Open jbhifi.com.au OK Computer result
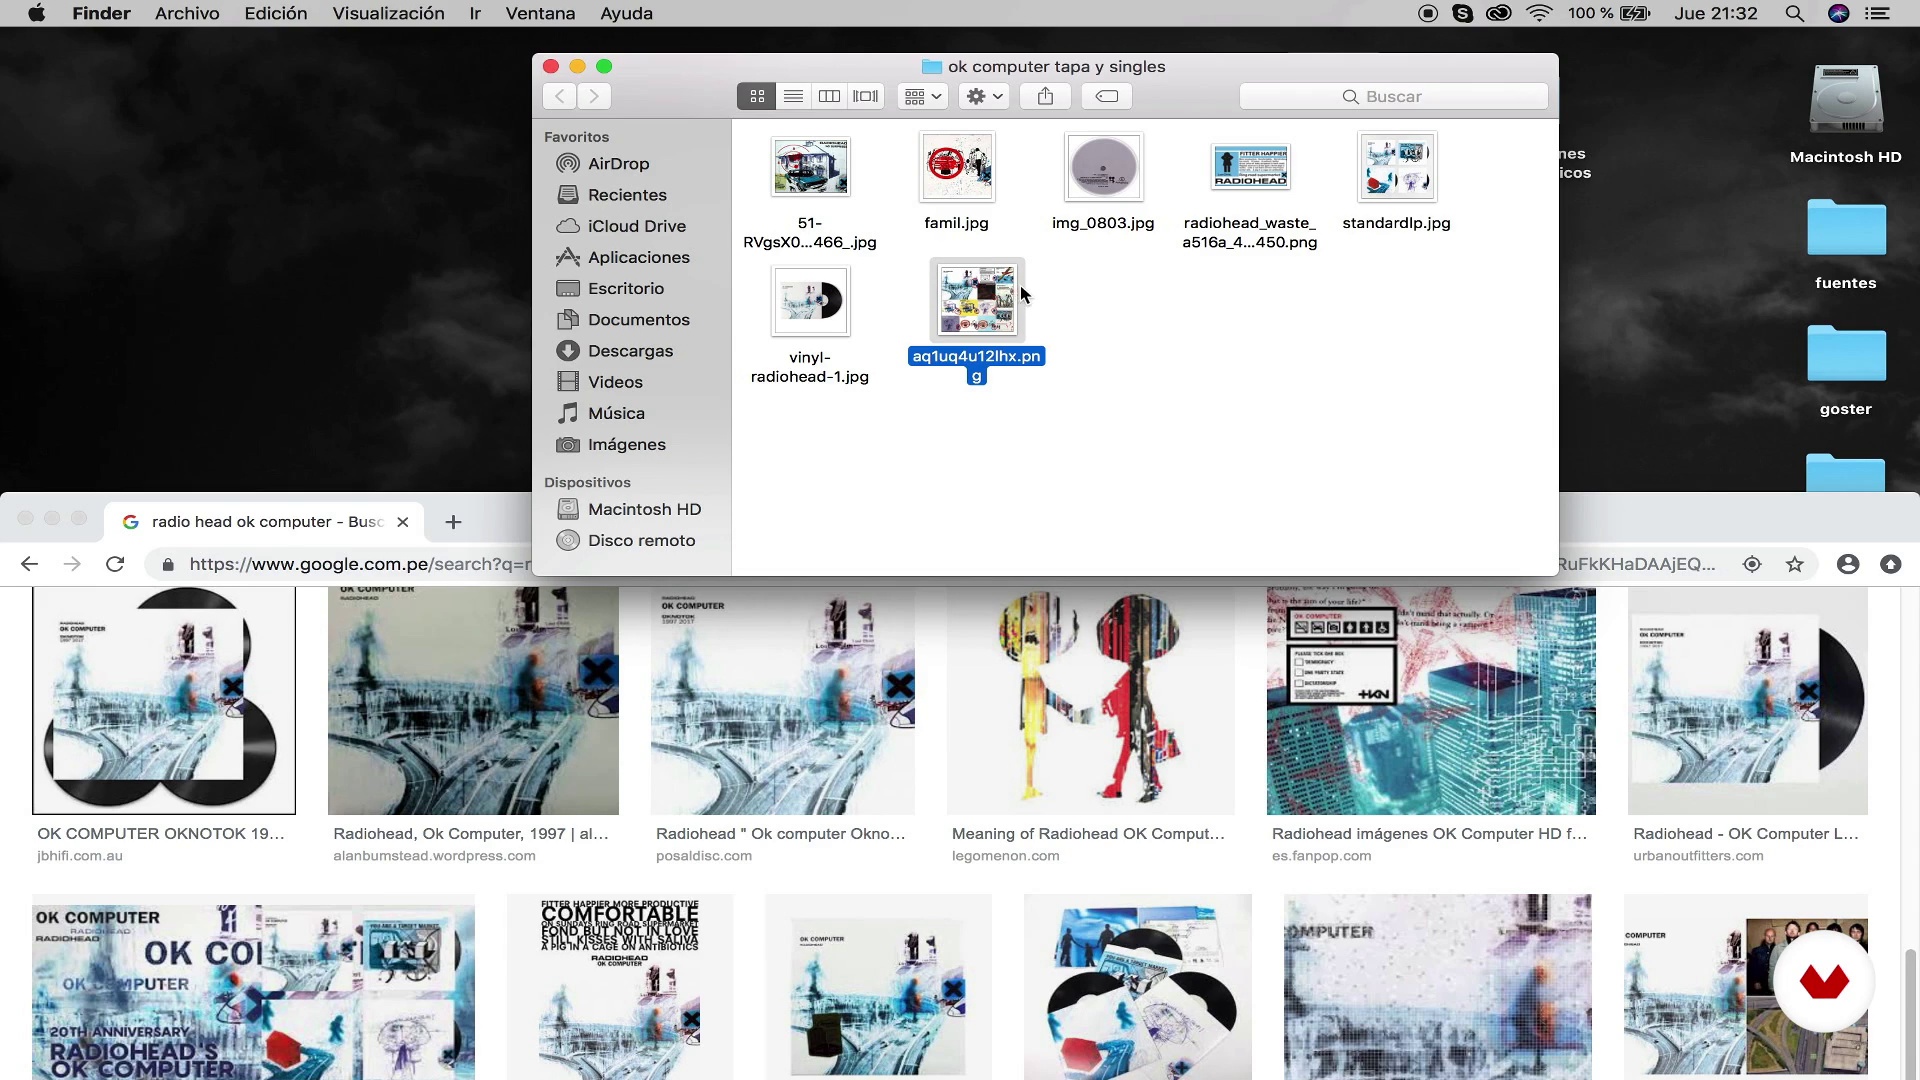Image resolution: width=1920 pixels, height=1080 pixels. click(163, 700)
